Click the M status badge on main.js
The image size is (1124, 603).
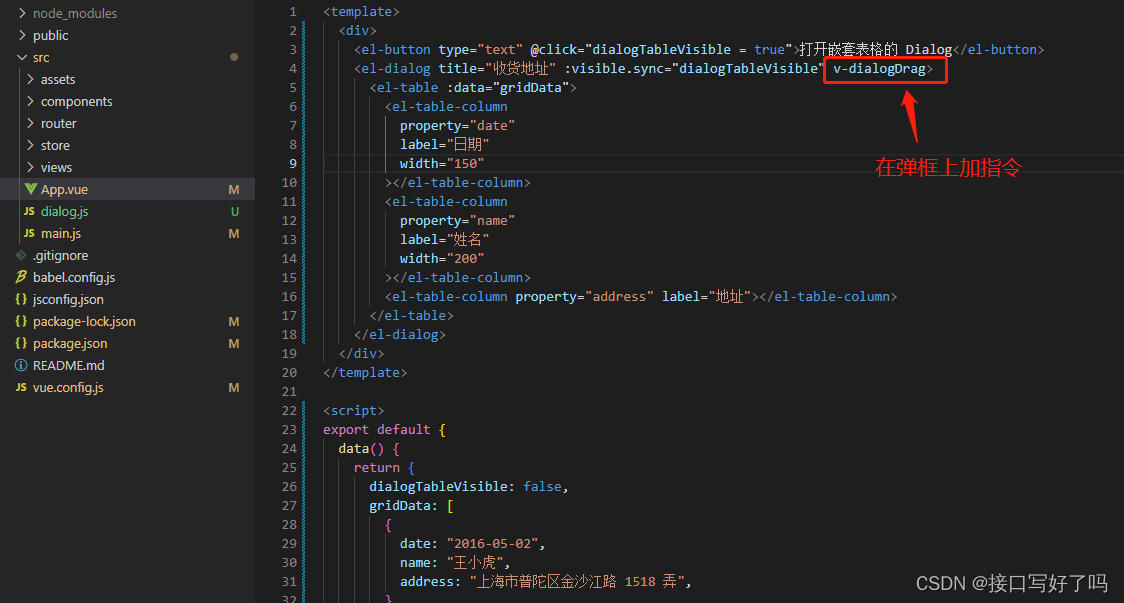pos(234,234)
